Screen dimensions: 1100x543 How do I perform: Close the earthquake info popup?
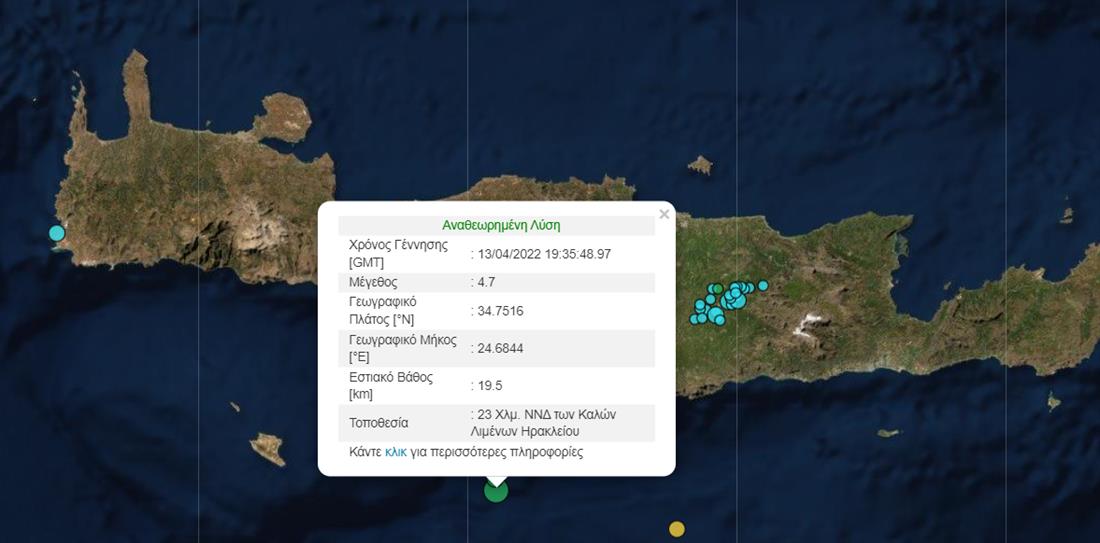click(664, 214)
